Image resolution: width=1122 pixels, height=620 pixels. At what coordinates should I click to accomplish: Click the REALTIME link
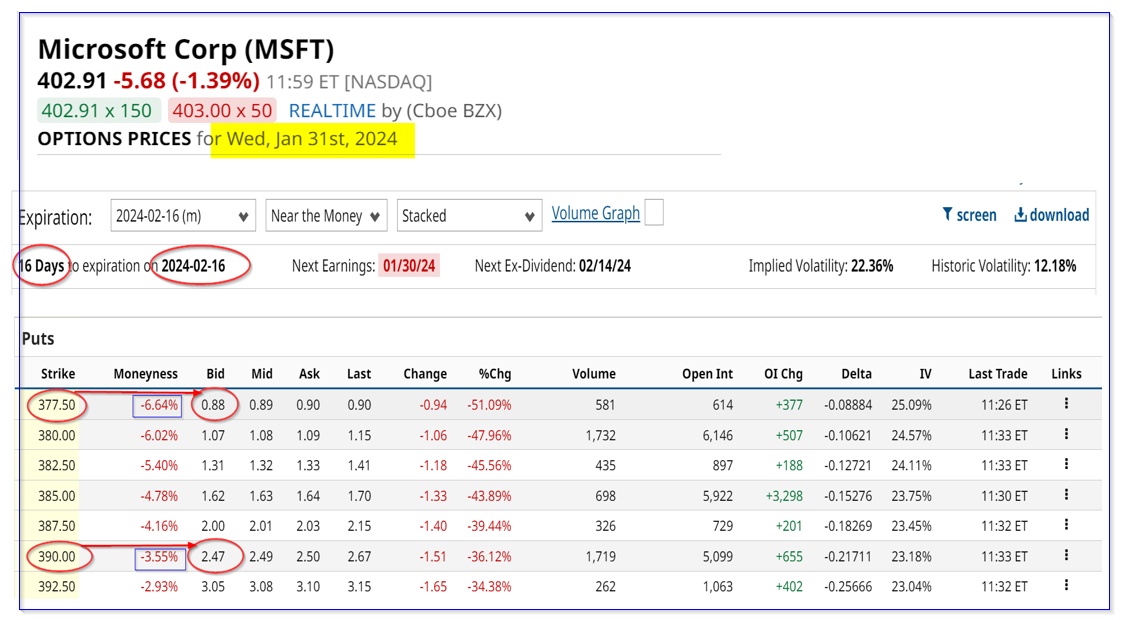coord(332,111)
